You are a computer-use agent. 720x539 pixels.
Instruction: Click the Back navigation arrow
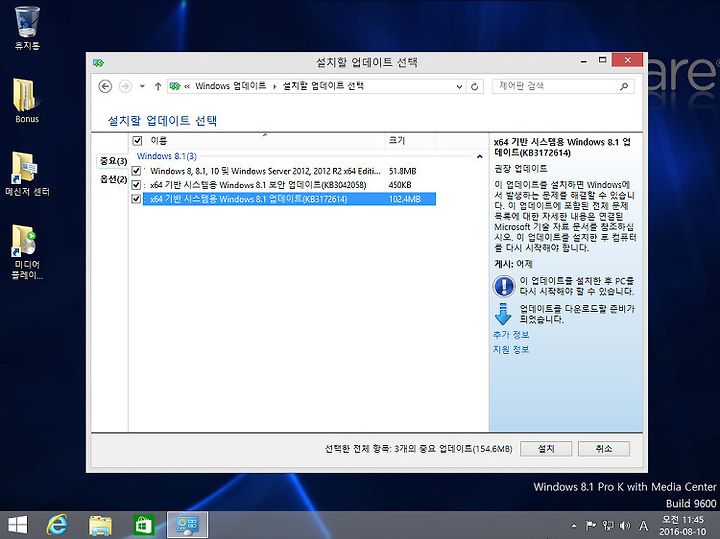[105, 86]
